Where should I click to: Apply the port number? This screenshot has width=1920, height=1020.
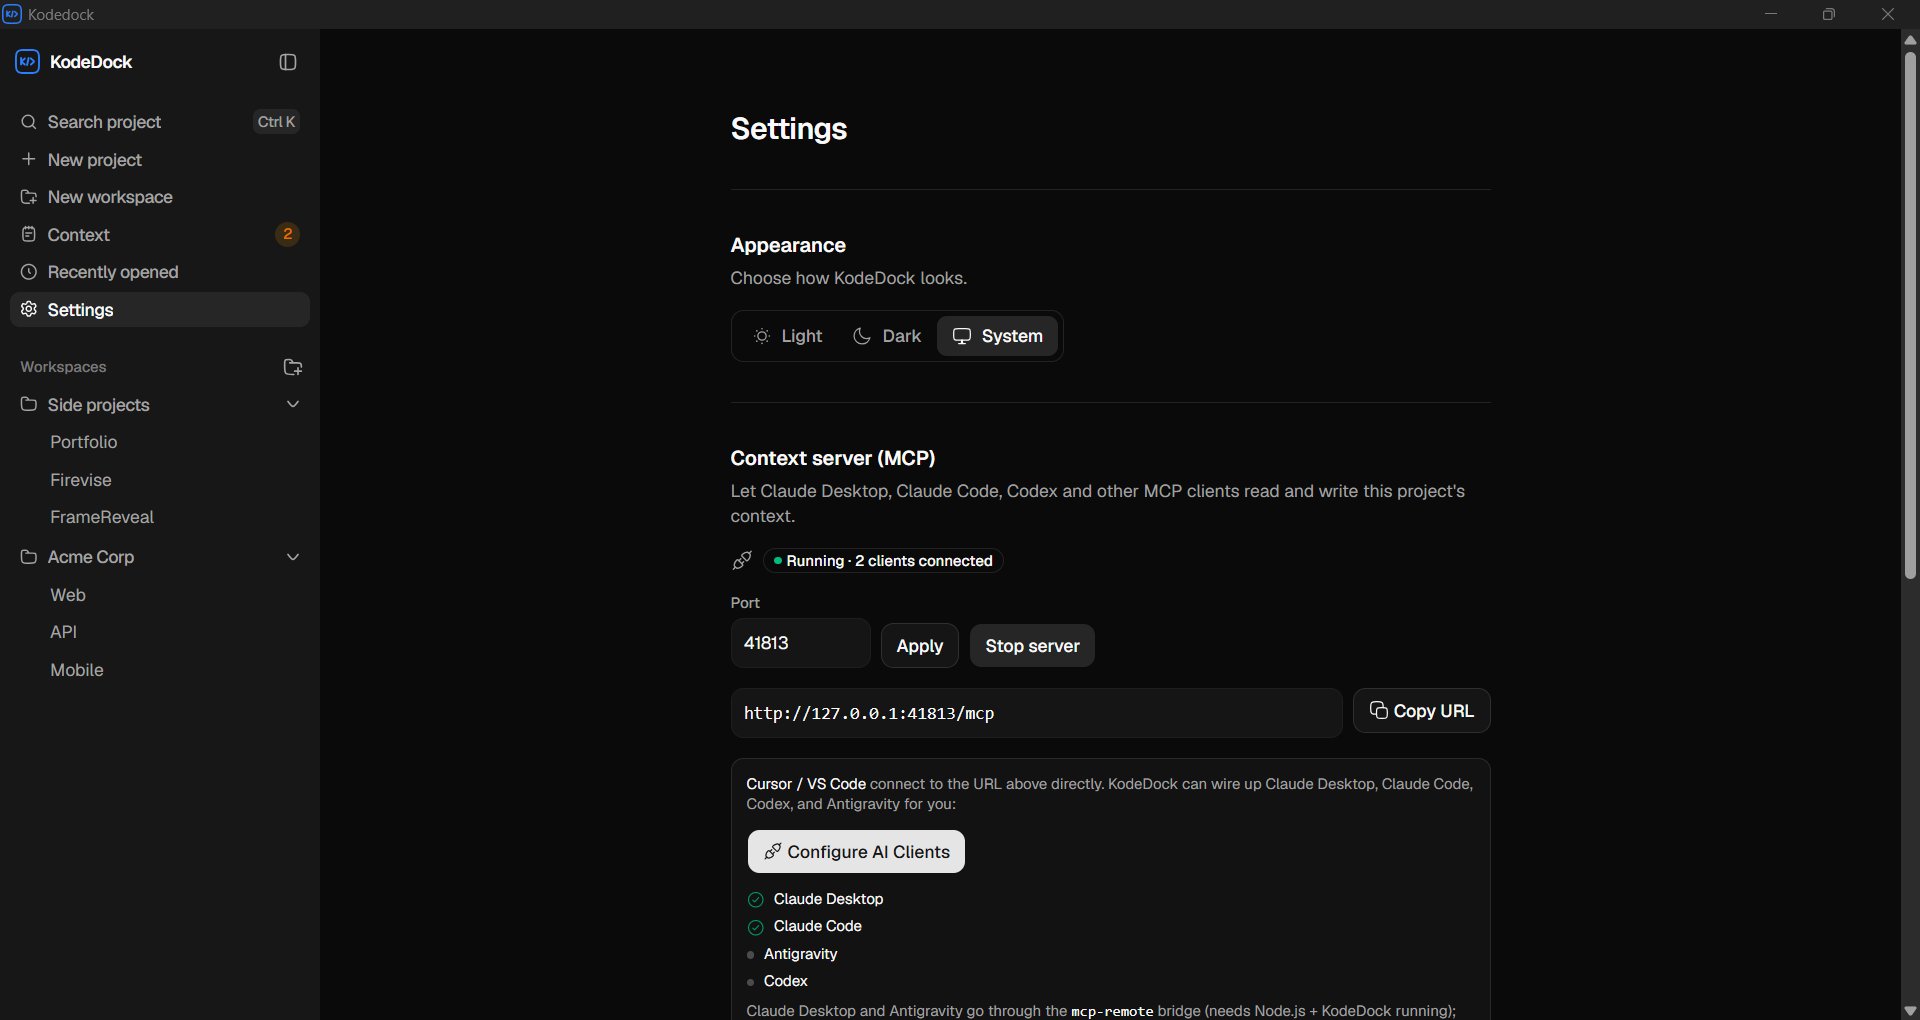point(920,646)
